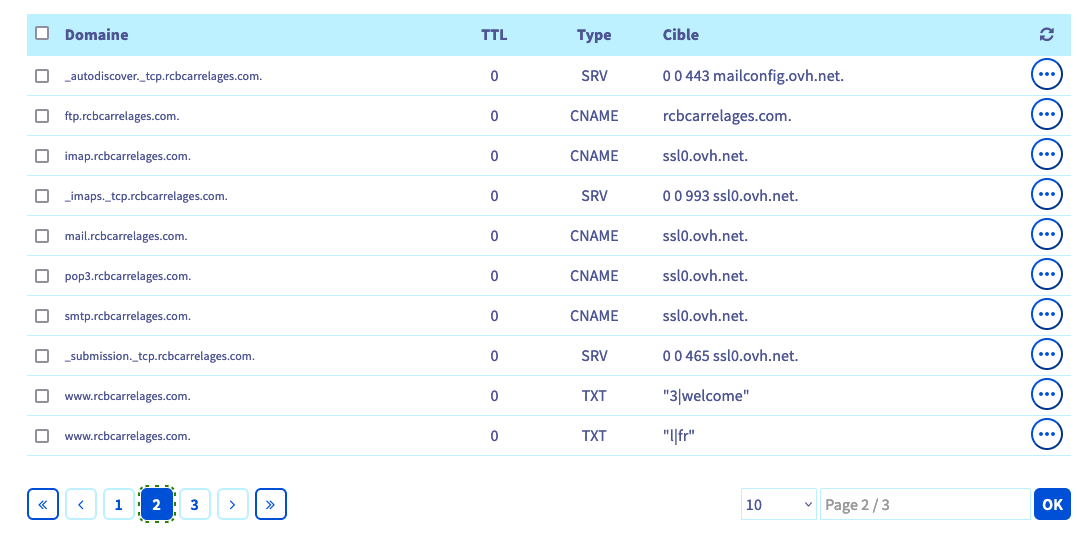This screenshot has width=1077, height=539.
Task: Open actions menu for ftp.rcbcarrelages.com record
Action: (x=1046, y=115)
